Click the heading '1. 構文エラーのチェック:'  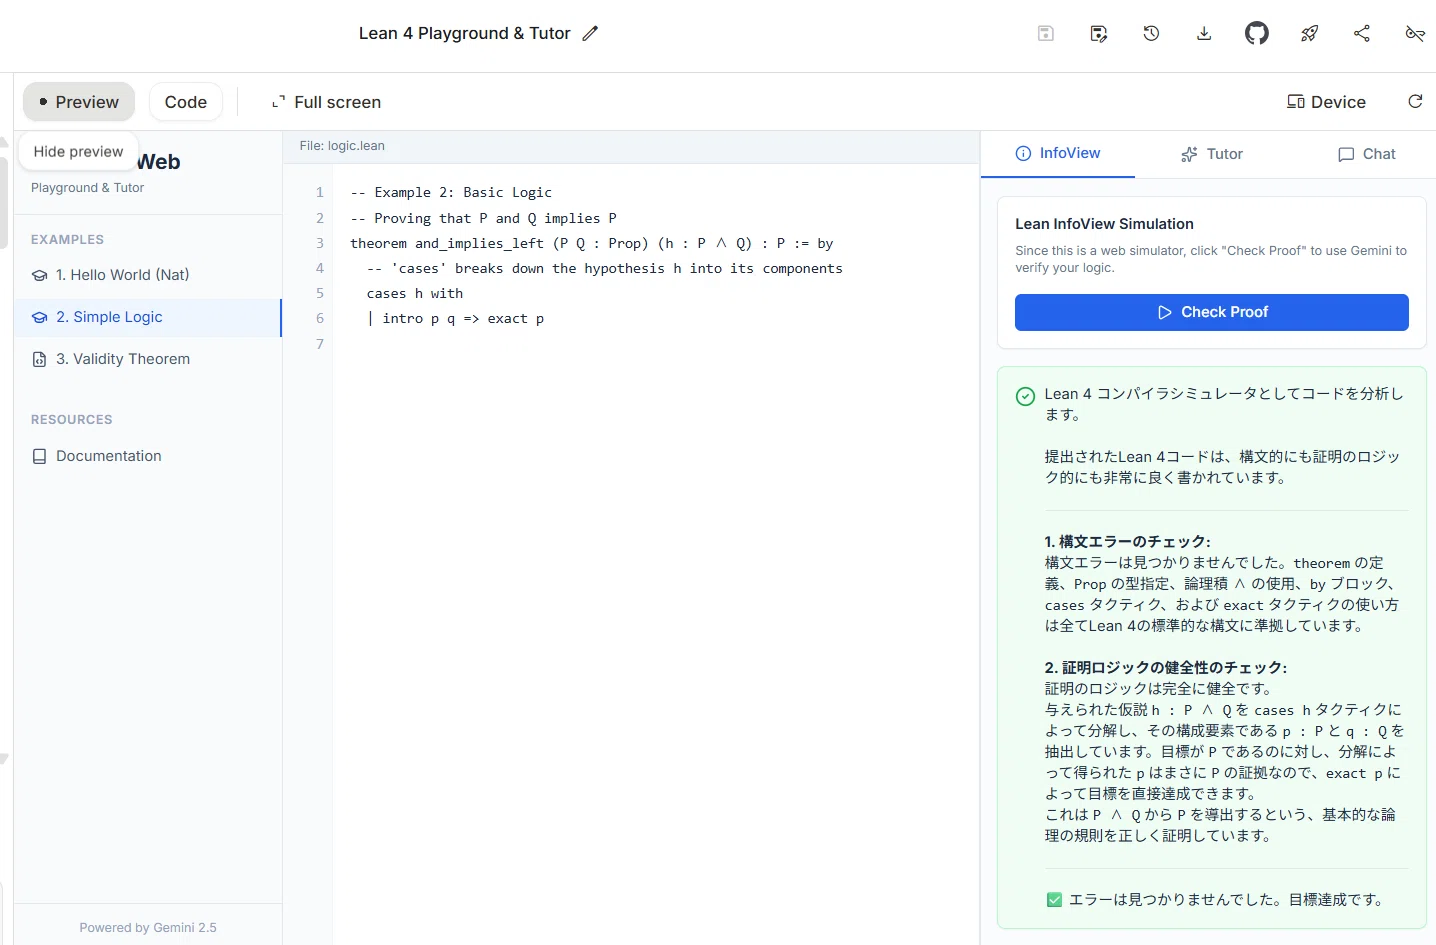1127,541
